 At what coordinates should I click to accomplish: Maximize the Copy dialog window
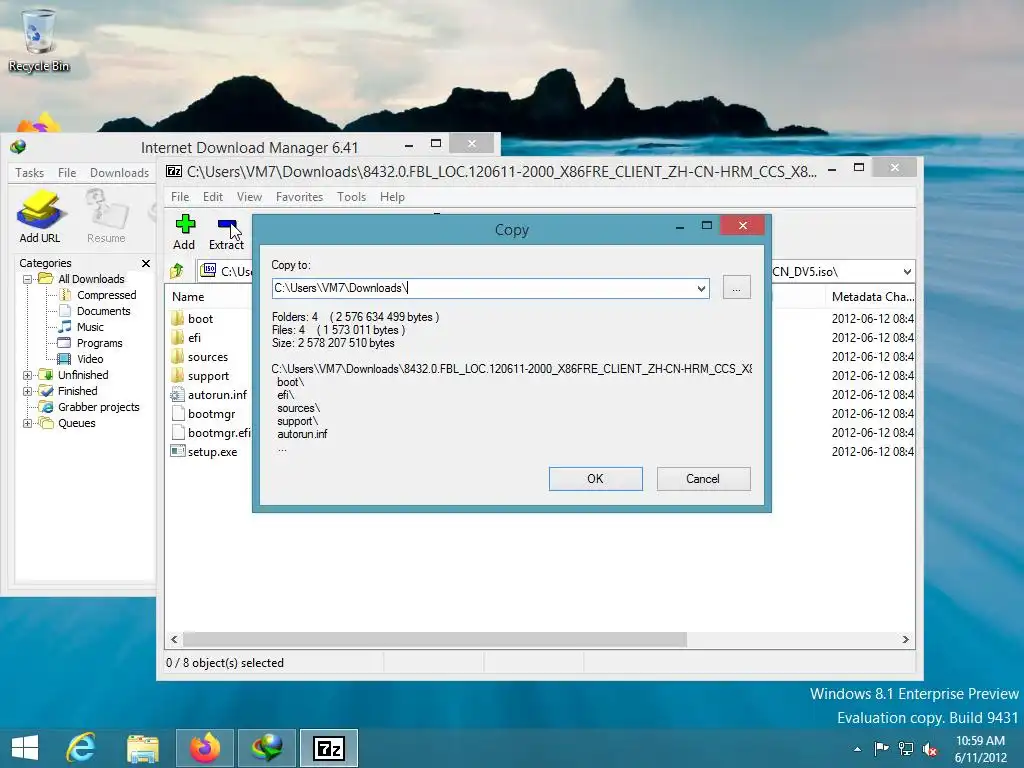707,225
